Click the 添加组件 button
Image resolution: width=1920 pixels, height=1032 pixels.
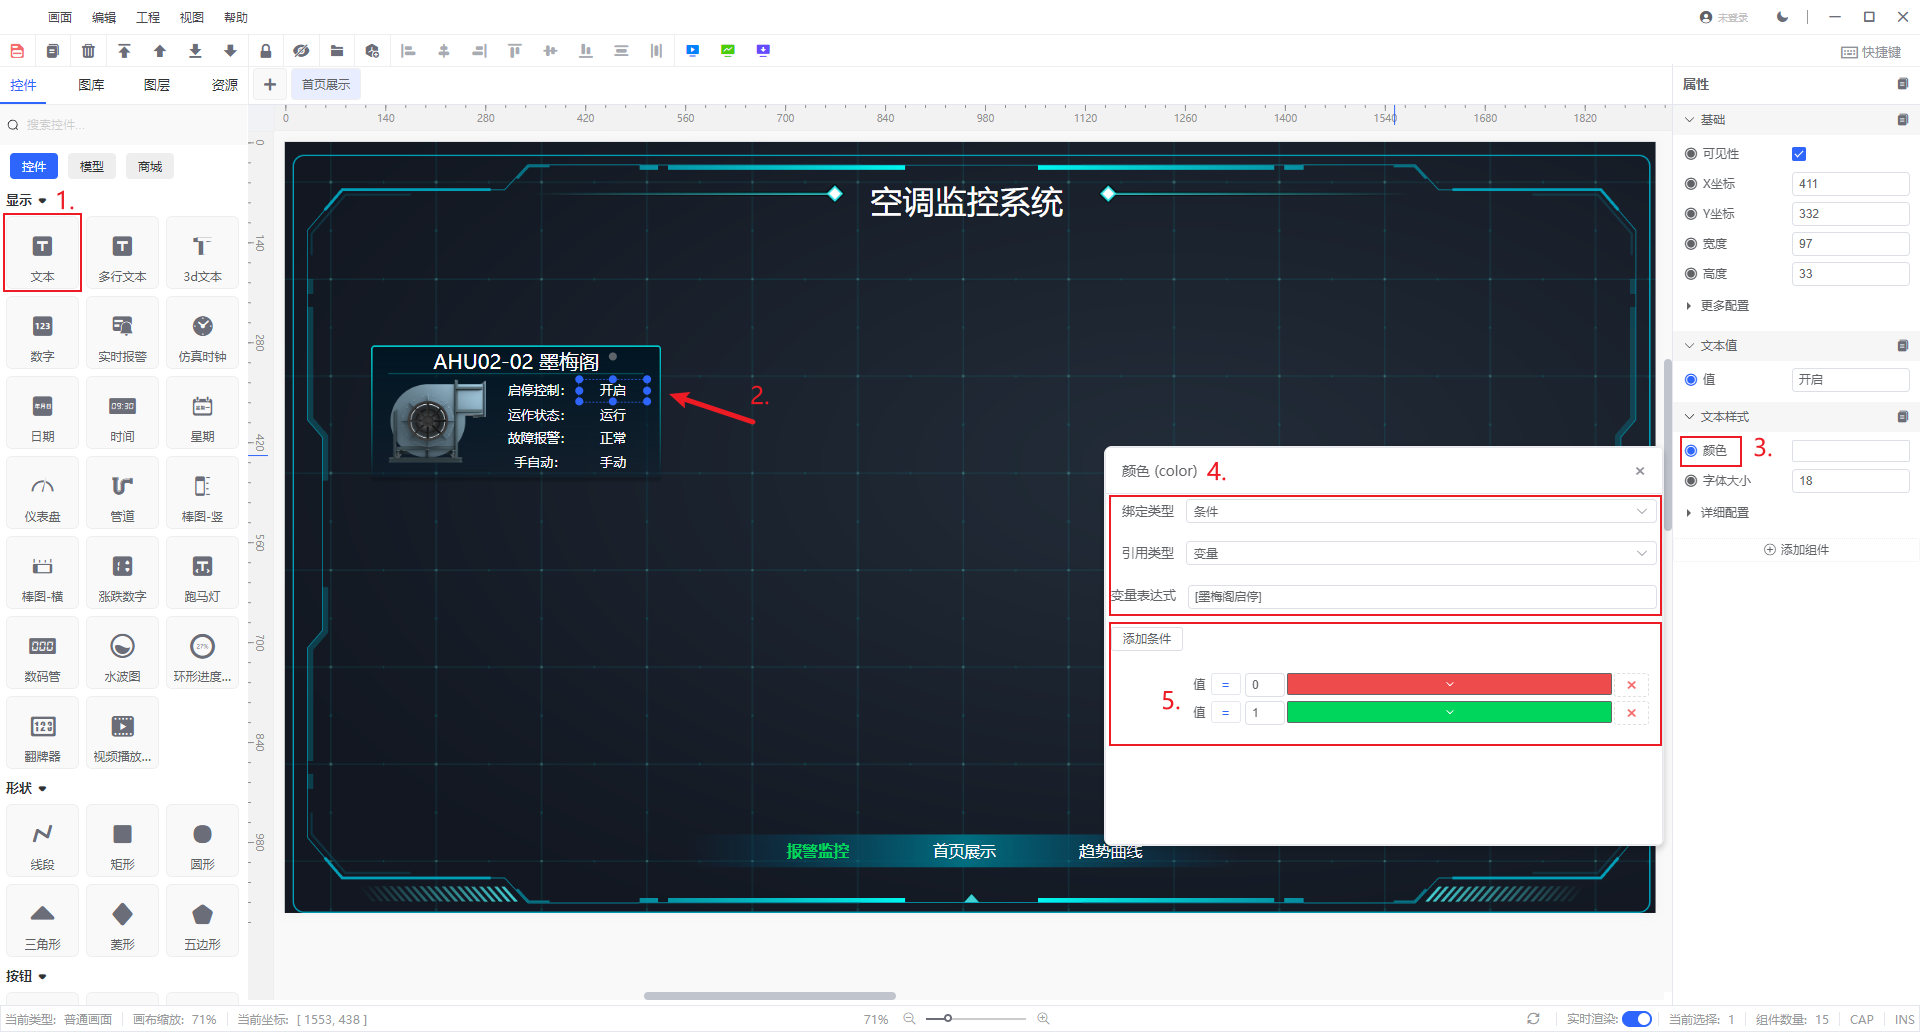pyautogui.click(x=1796, y=550)
